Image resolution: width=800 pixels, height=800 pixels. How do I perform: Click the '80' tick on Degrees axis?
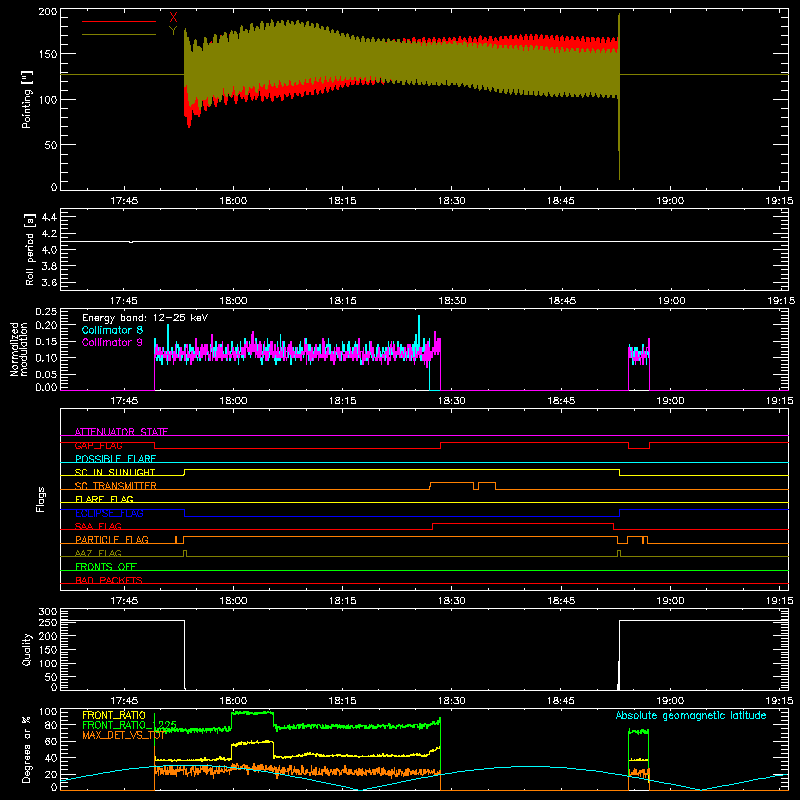(x=51, y=725)
